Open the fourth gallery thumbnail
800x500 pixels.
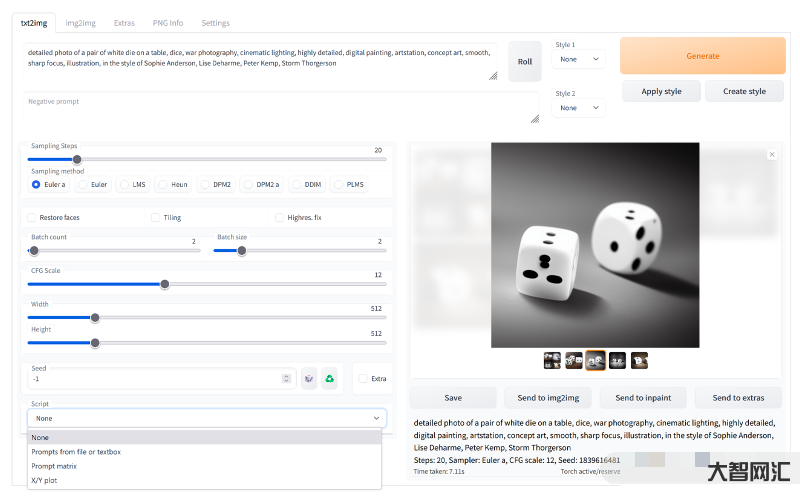617,360
